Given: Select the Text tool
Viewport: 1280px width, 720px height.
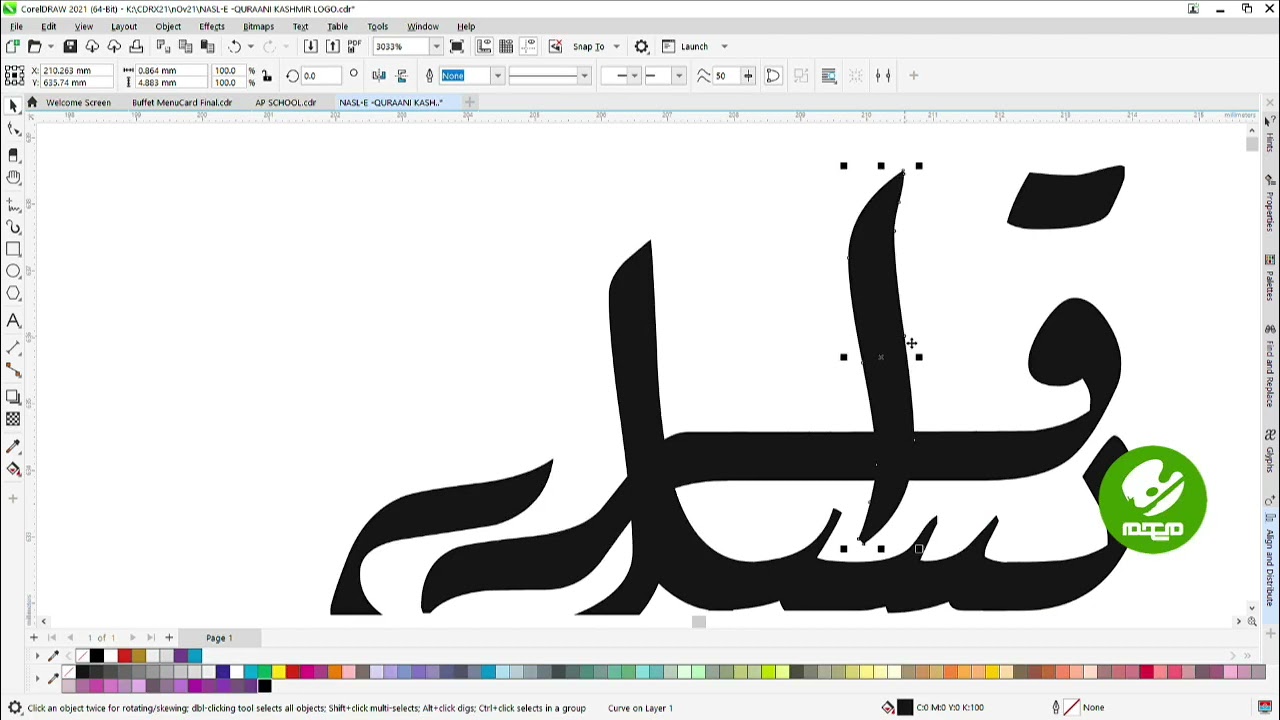Looking at the screenshot, I should pyautogui.click(x=13, y=321).
